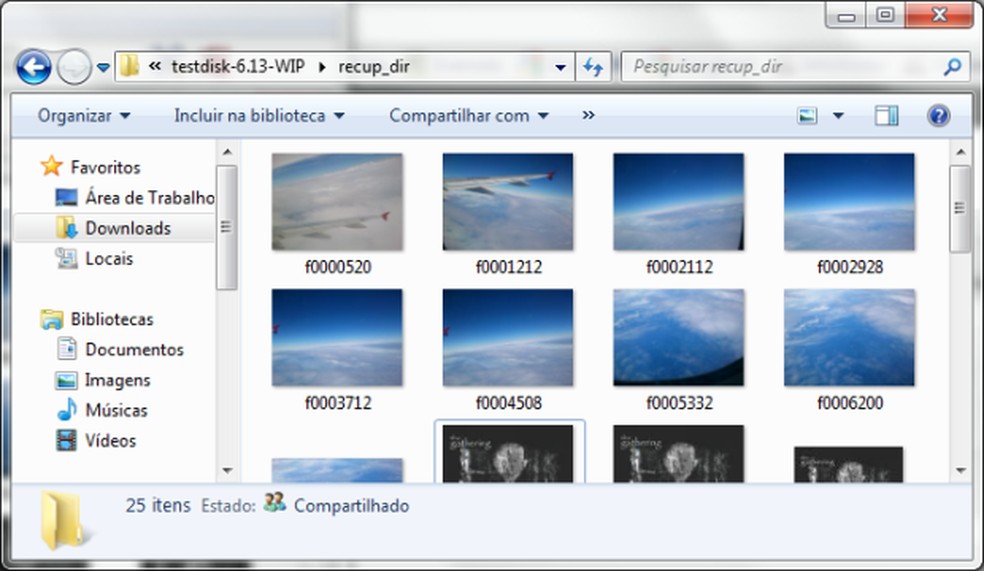Open Downloads folder in navigation pane
The width and height of the screenshot is (984, 571).
[x=128, y=228]
